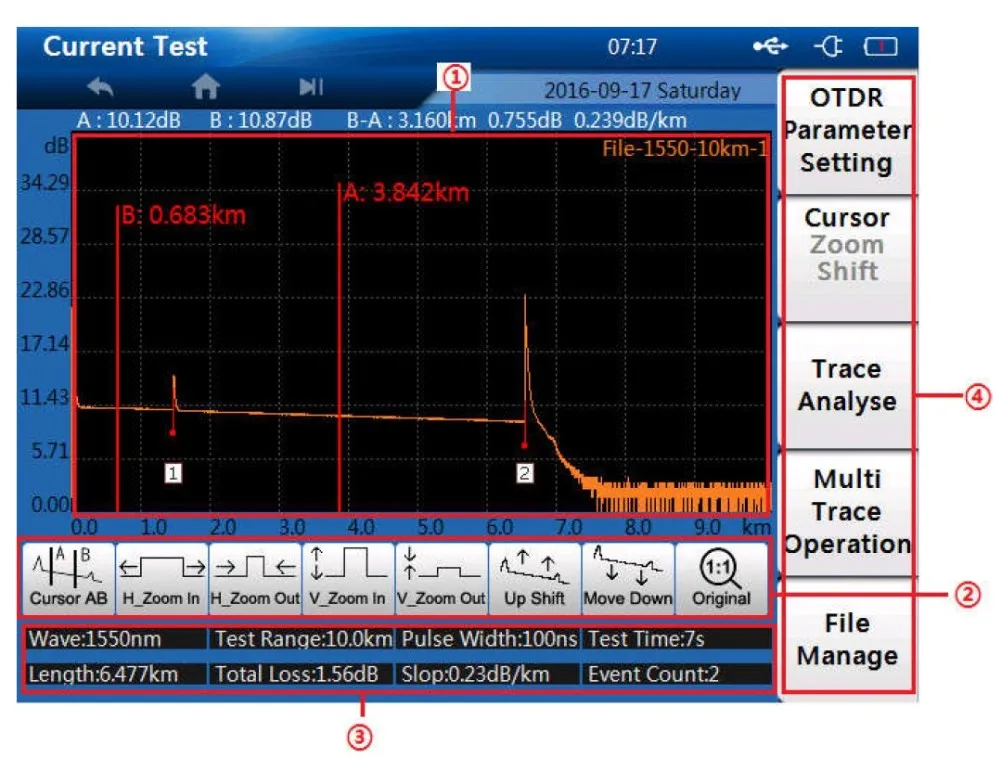This screenshot has width=1000, height=758.
Task: Open Trace Analyse menu
Action: coord(847,385)
